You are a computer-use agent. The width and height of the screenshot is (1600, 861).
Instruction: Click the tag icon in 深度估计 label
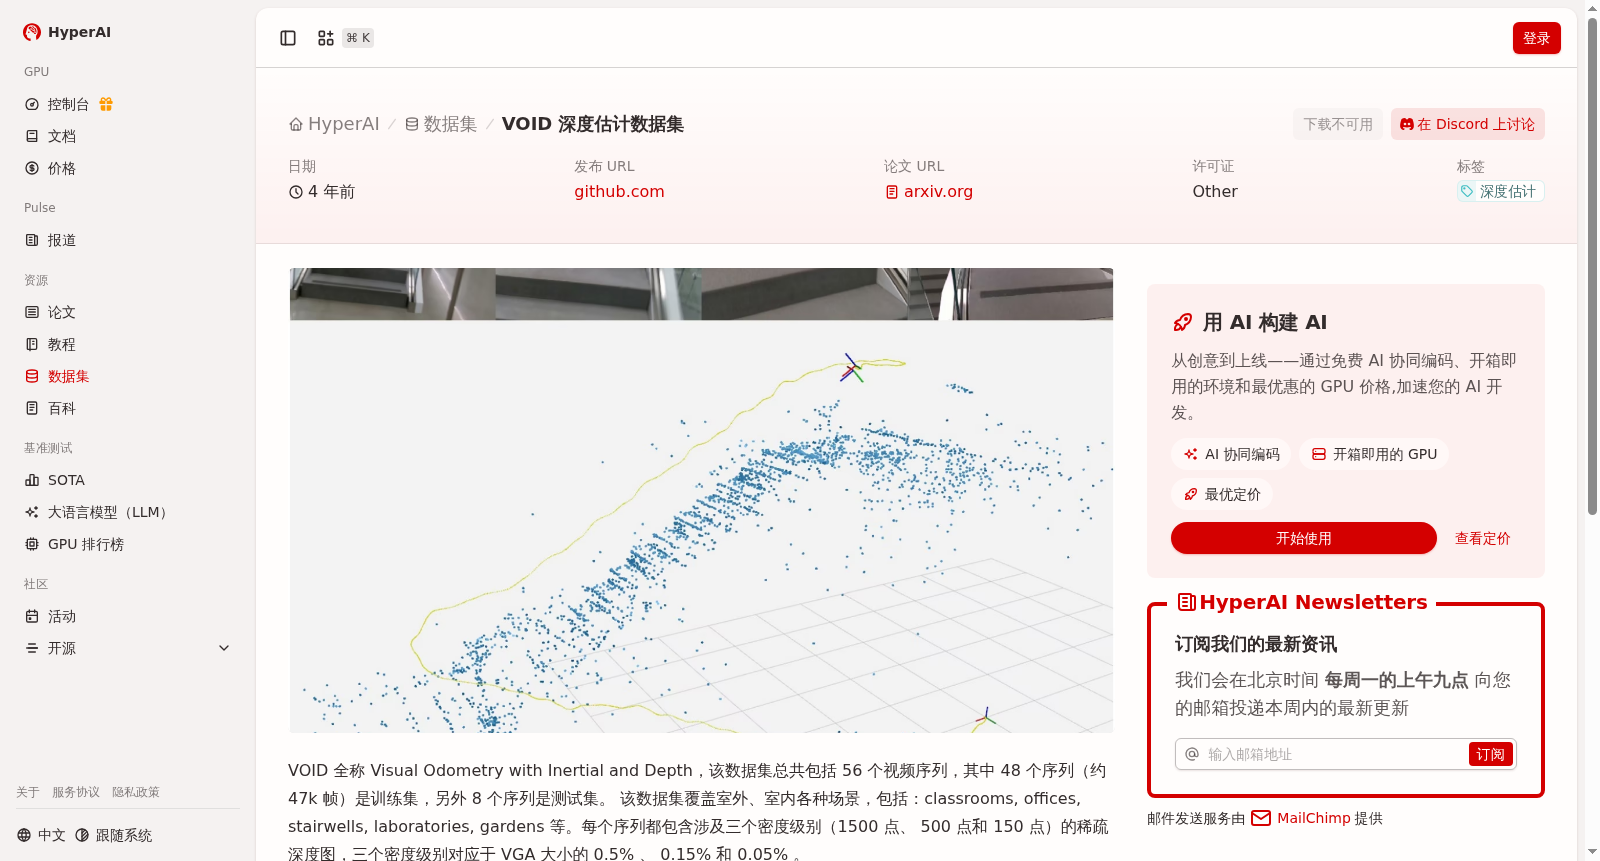pos(1467,191)
